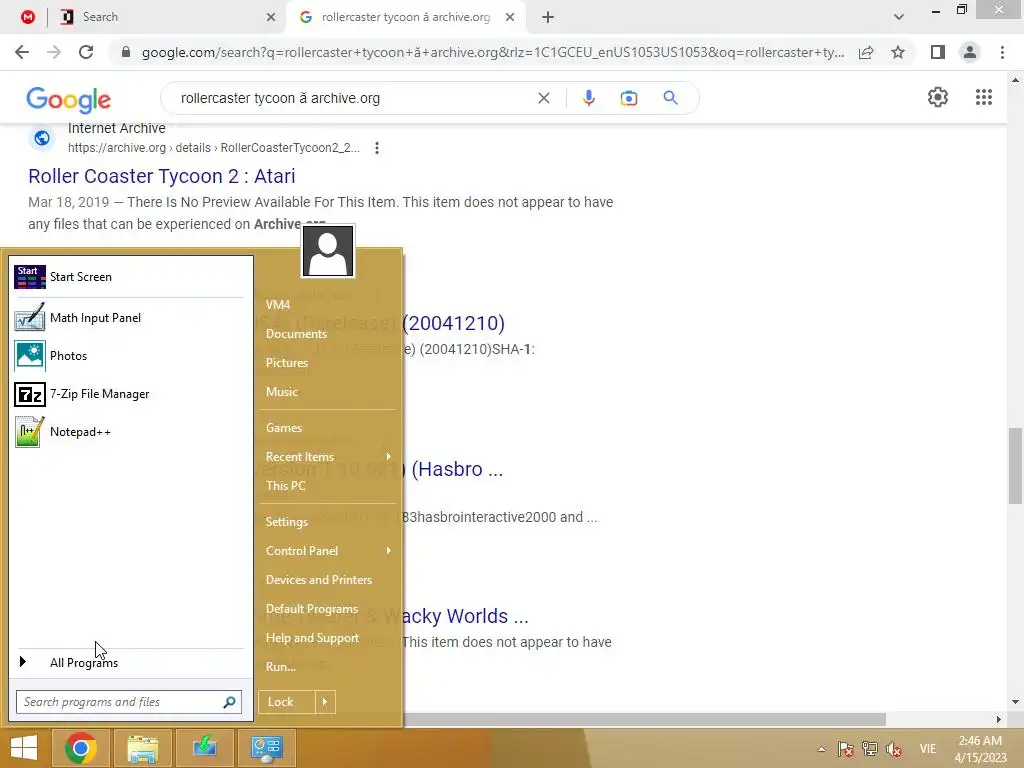This screenshot has width=1024, height=768.
Task: Open Chrome from the taskbar
Action: click(x=81, y=748)
